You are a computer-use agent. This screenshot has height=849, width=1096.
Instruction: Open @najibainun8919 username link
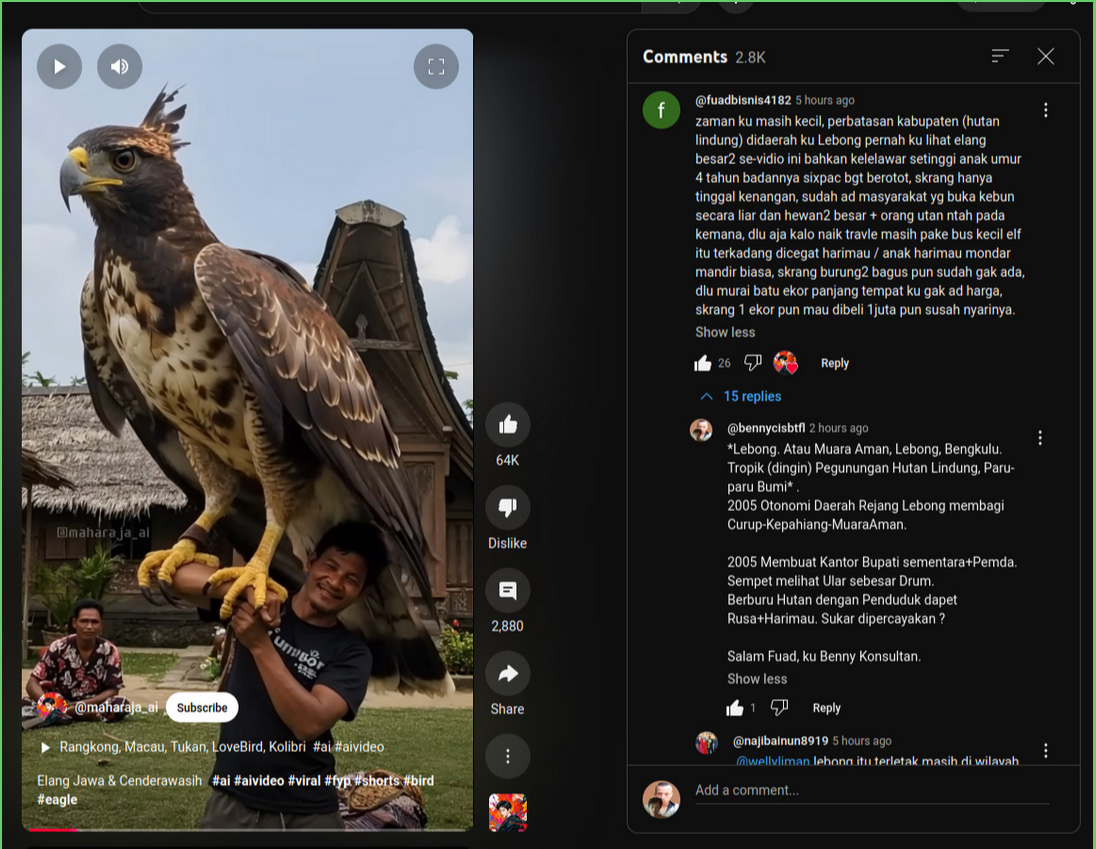[x=780, y=741]
